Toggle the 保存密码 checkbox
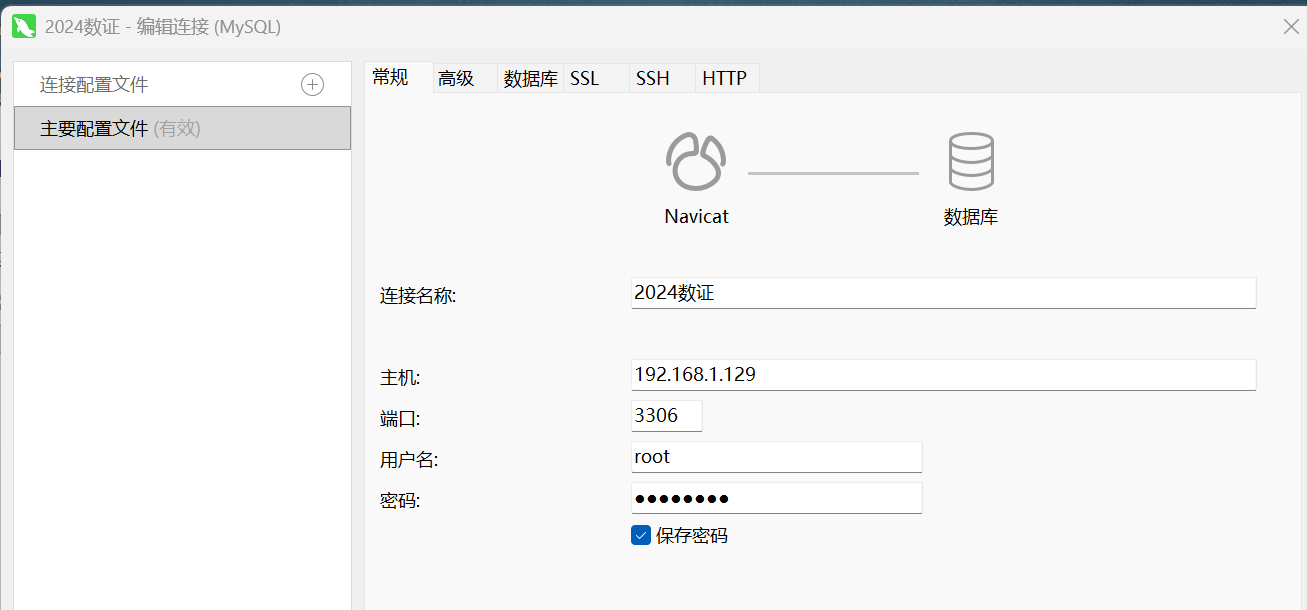 (x=641, y=535)
